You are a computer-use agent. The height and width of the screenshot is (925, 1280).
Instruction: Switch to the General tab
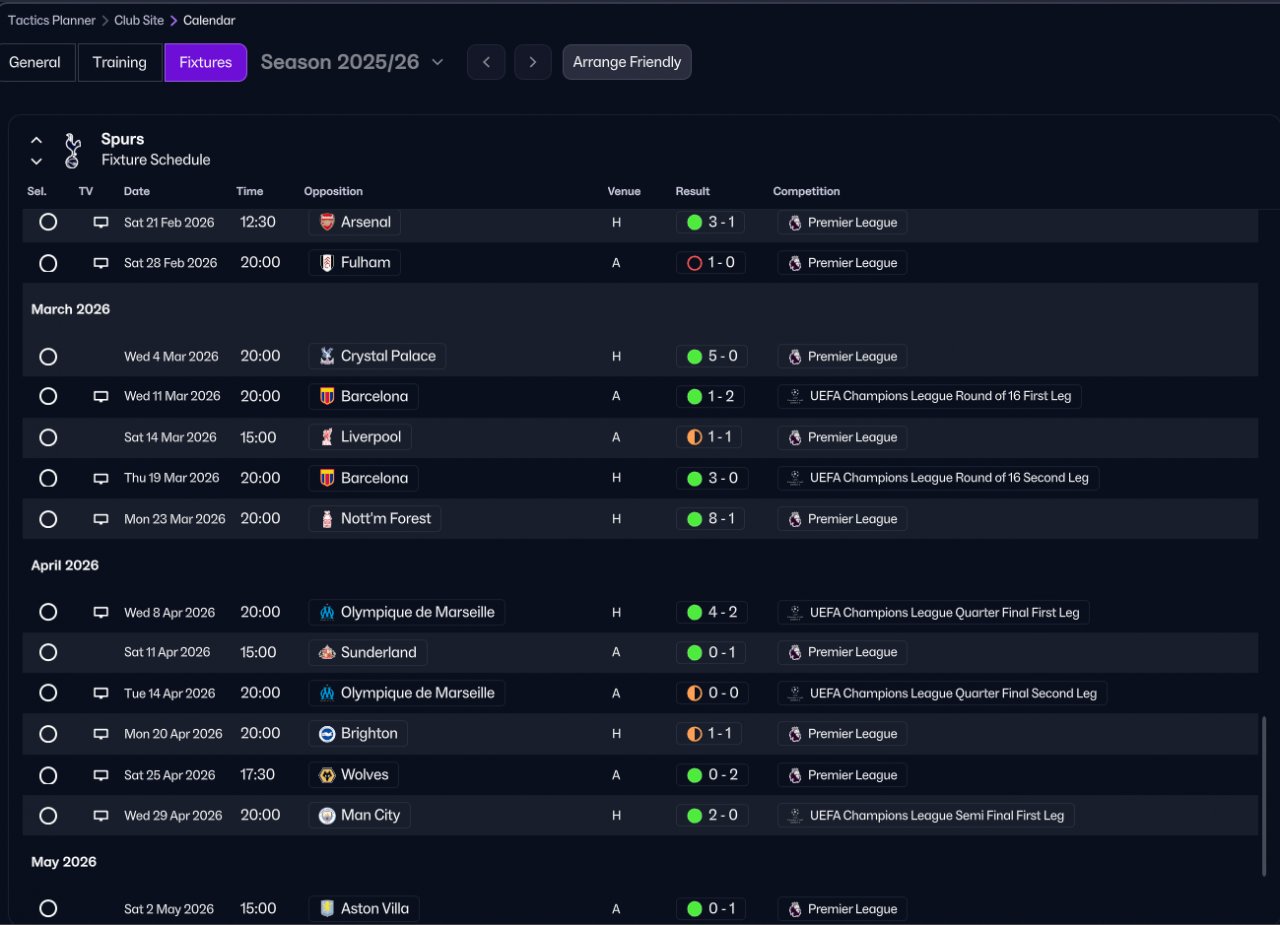click(35, 62)
